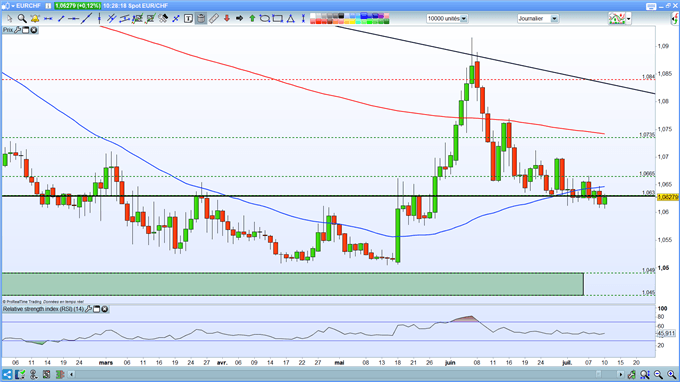This screenshot has height=382, width=680.
Task: Click the second bottom-left chart icon
Action: point(20,374)
